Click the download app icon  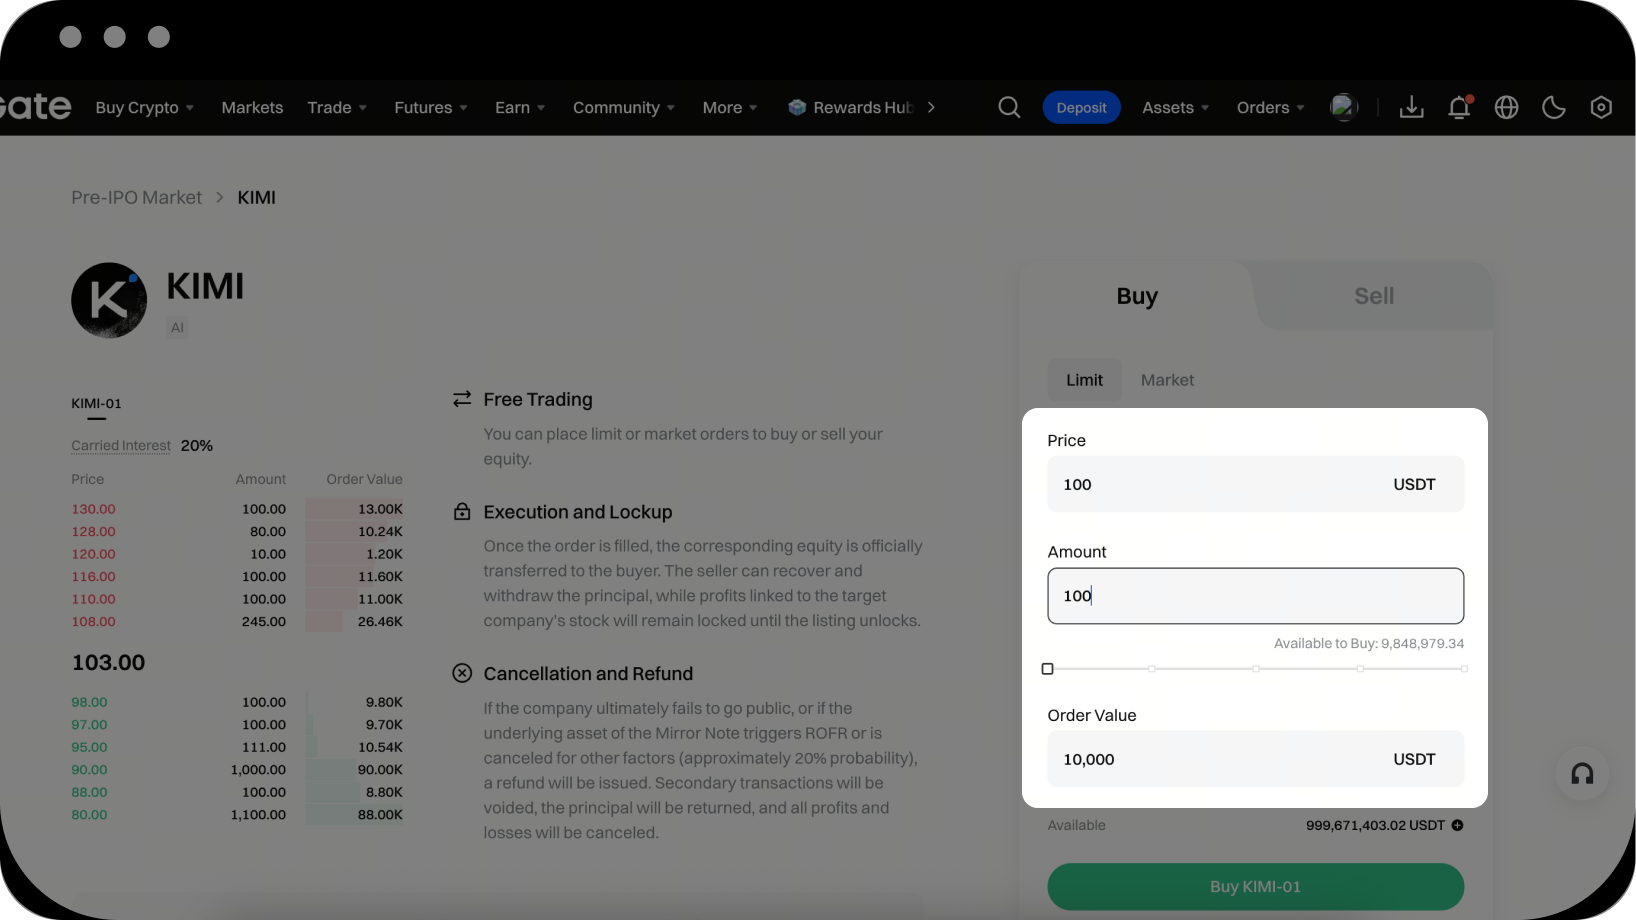pos(1411,107)
